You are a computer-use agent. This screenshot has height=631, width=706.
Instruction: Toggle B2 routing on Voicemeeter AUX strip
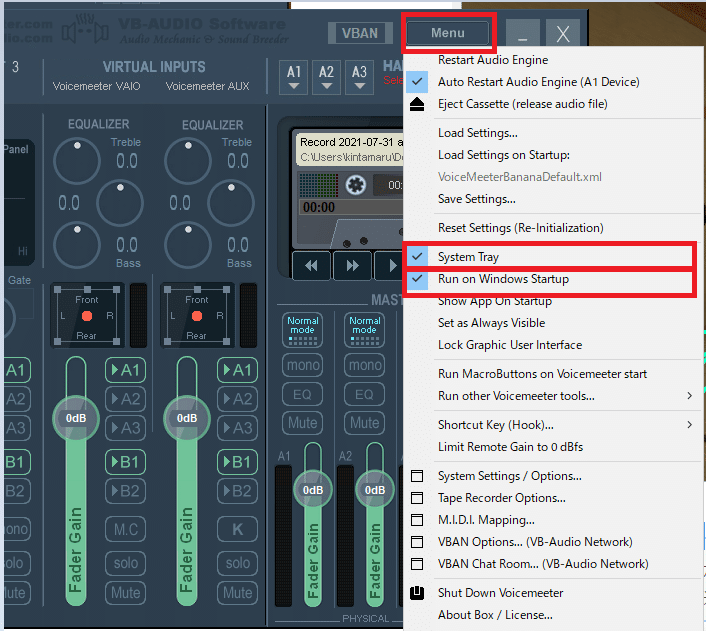pyautogui.click(x=237, y=491)
